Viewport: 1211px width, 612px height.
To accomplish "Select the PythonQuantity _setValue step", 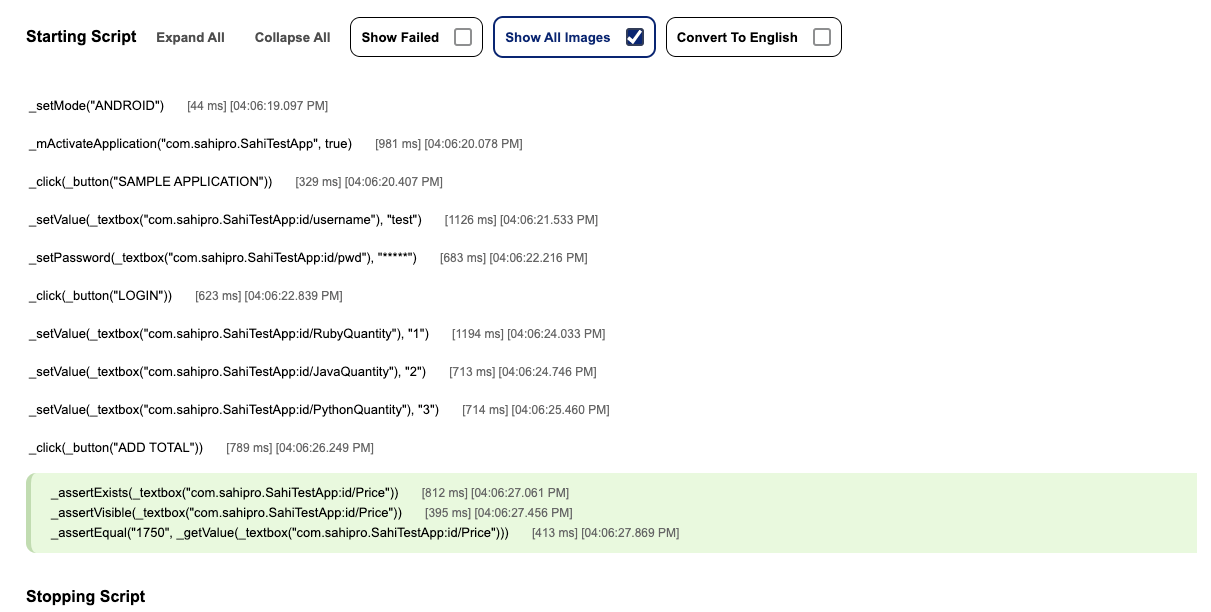I will click(x=233, y=409).
